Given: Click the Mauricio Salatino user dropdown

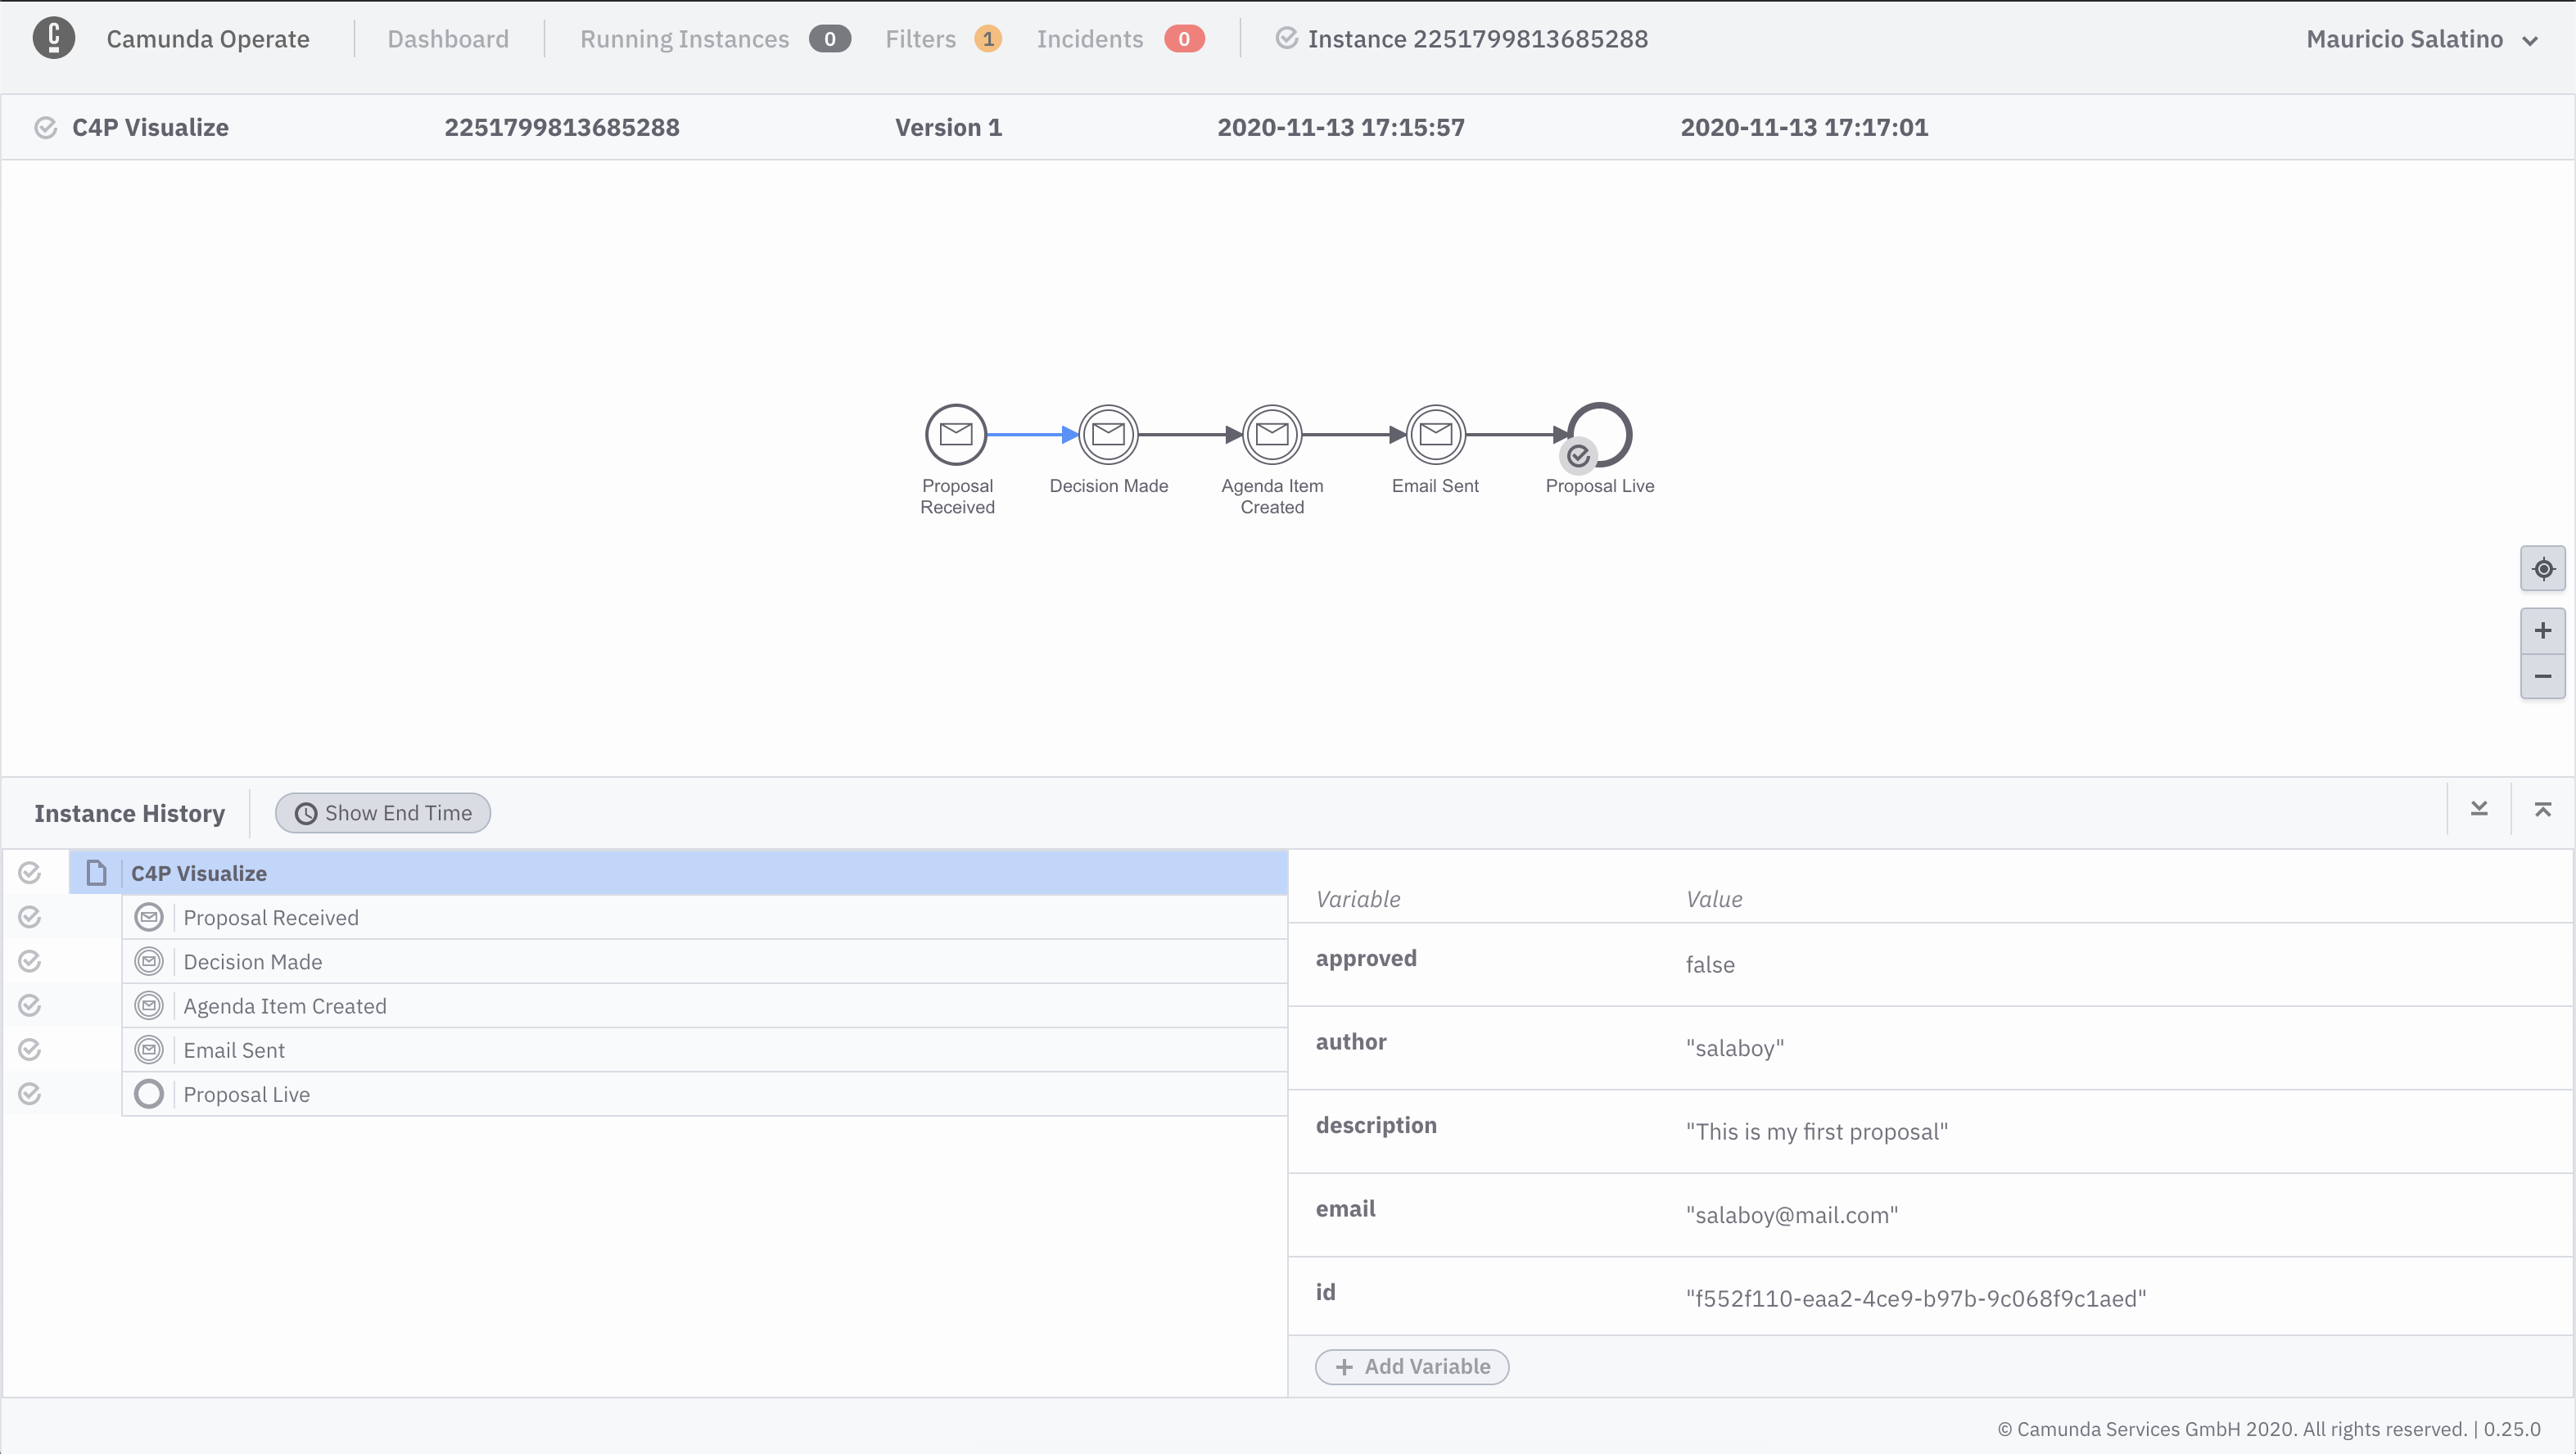Looking at the screenshot, I should [x=2420, y=37].
